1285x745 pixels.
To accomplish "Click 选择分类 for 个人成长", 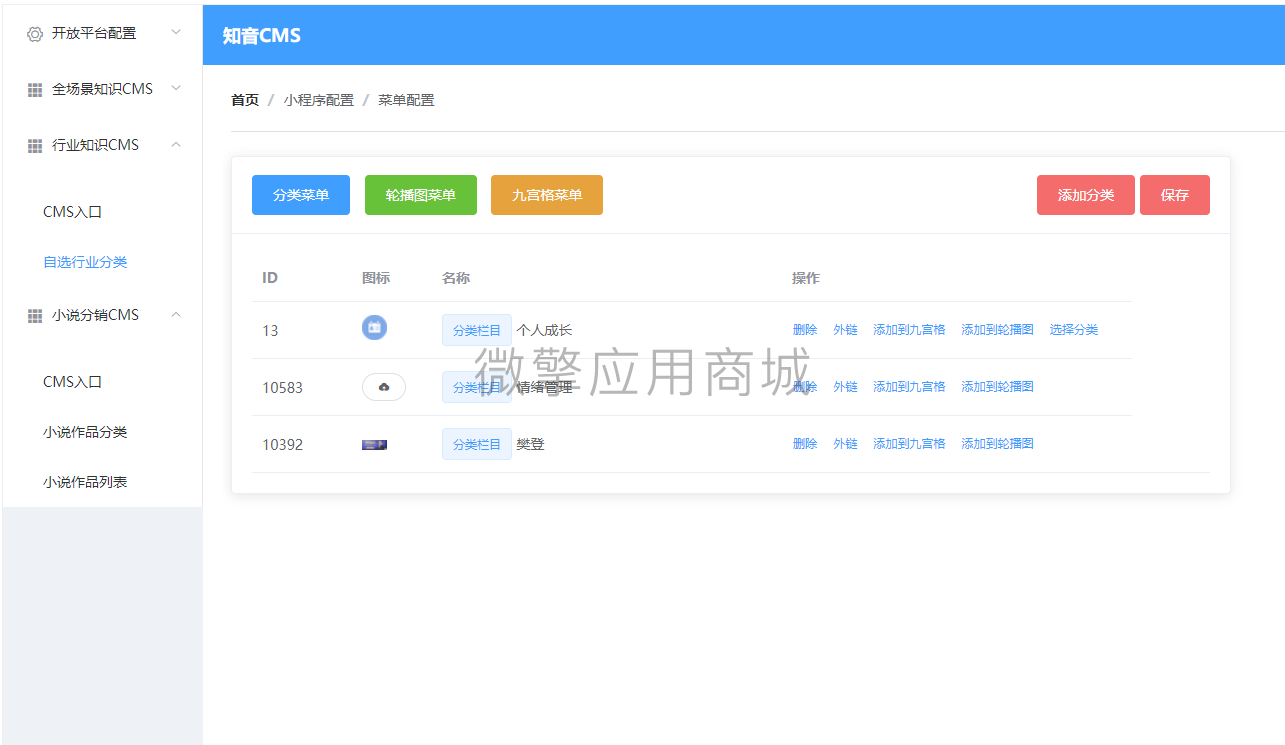I will (1074, 330).
